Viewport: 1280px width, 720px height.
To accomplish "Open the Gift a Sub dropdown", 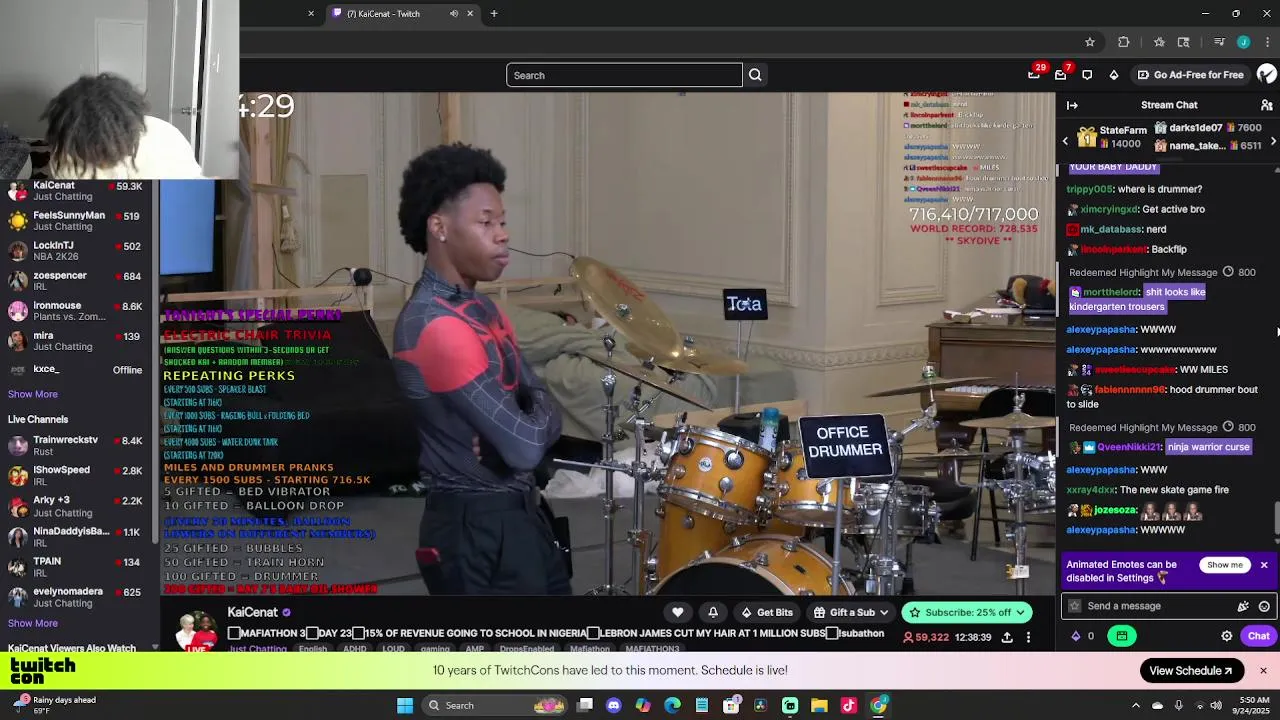I will pos(851,612).
